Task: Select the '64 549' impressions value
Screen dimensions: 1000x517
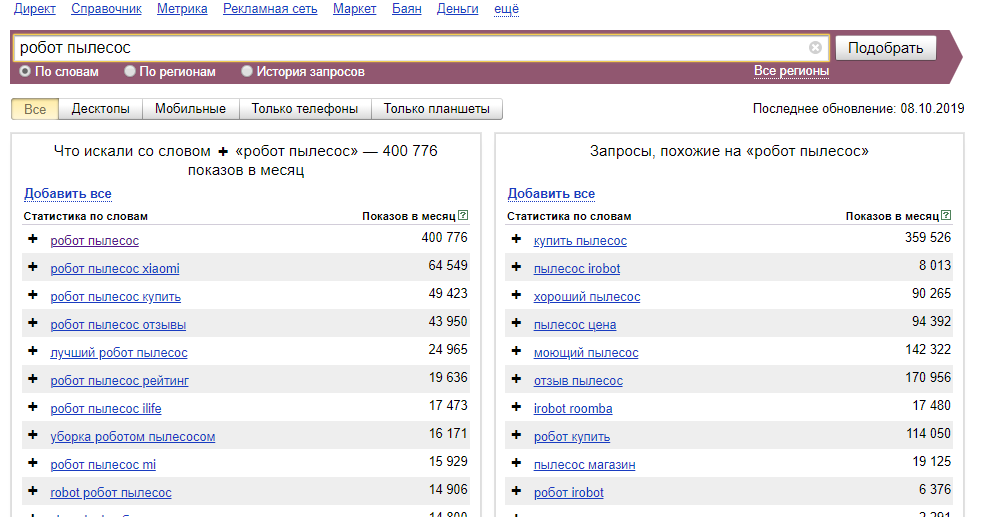Action: [x=448, y=265]
